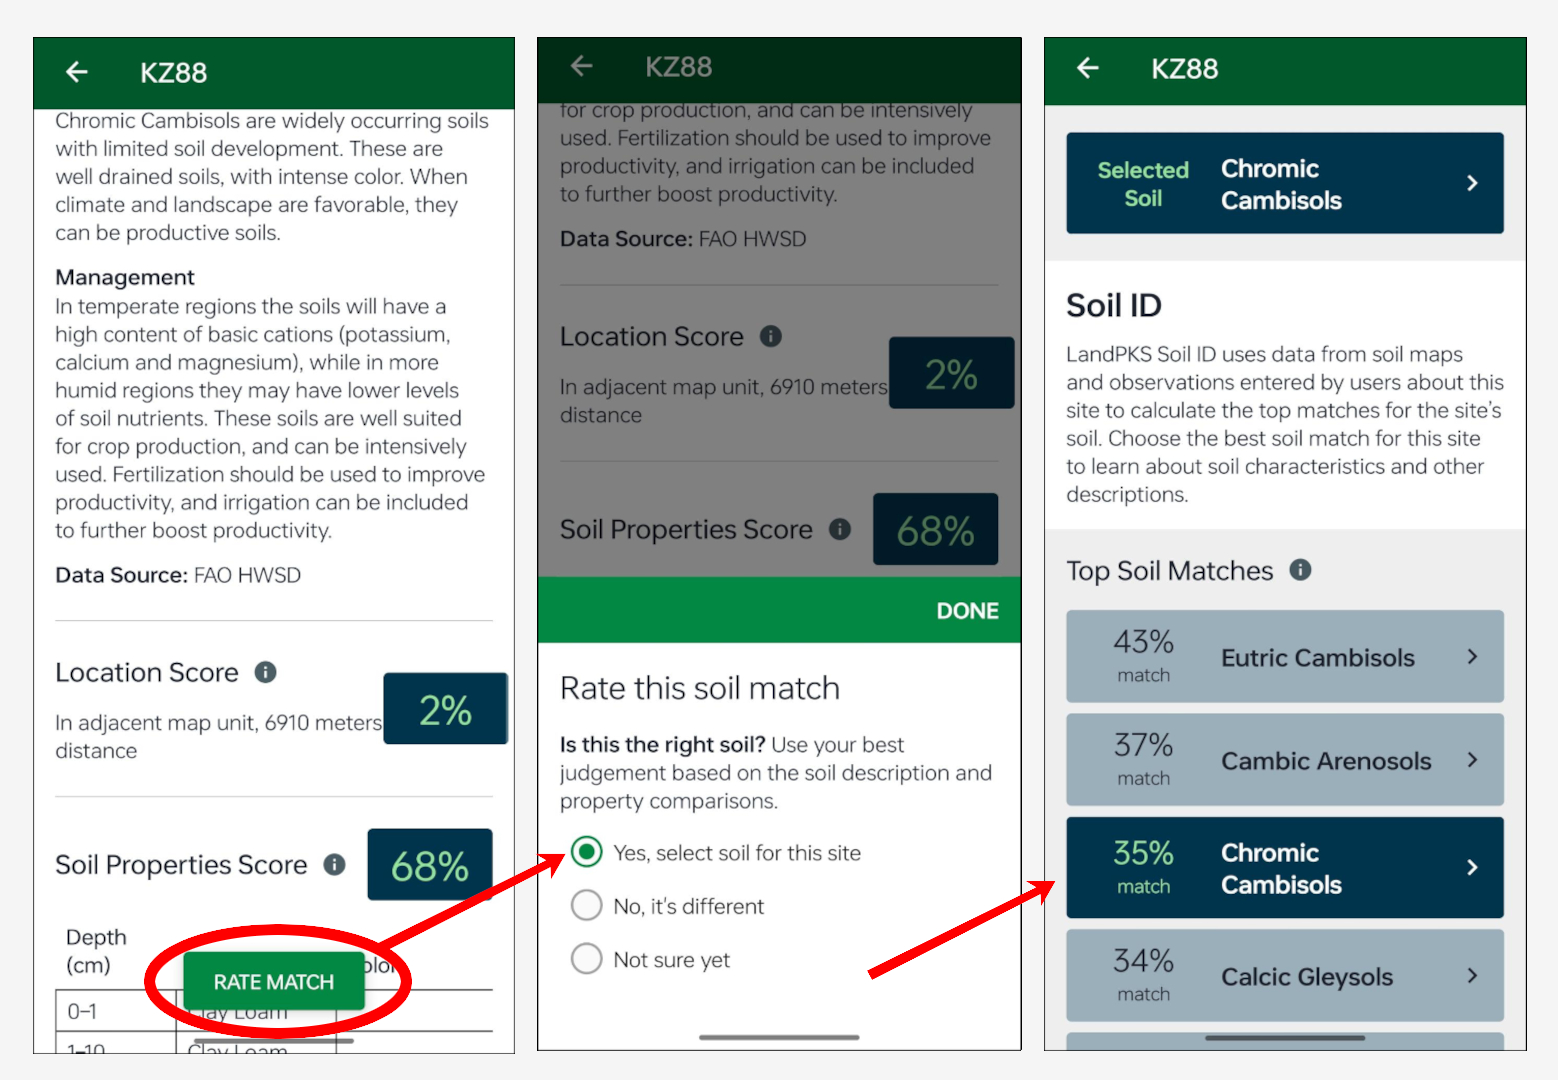Open the Calcic Gleysols match details

pos(1285,975)
